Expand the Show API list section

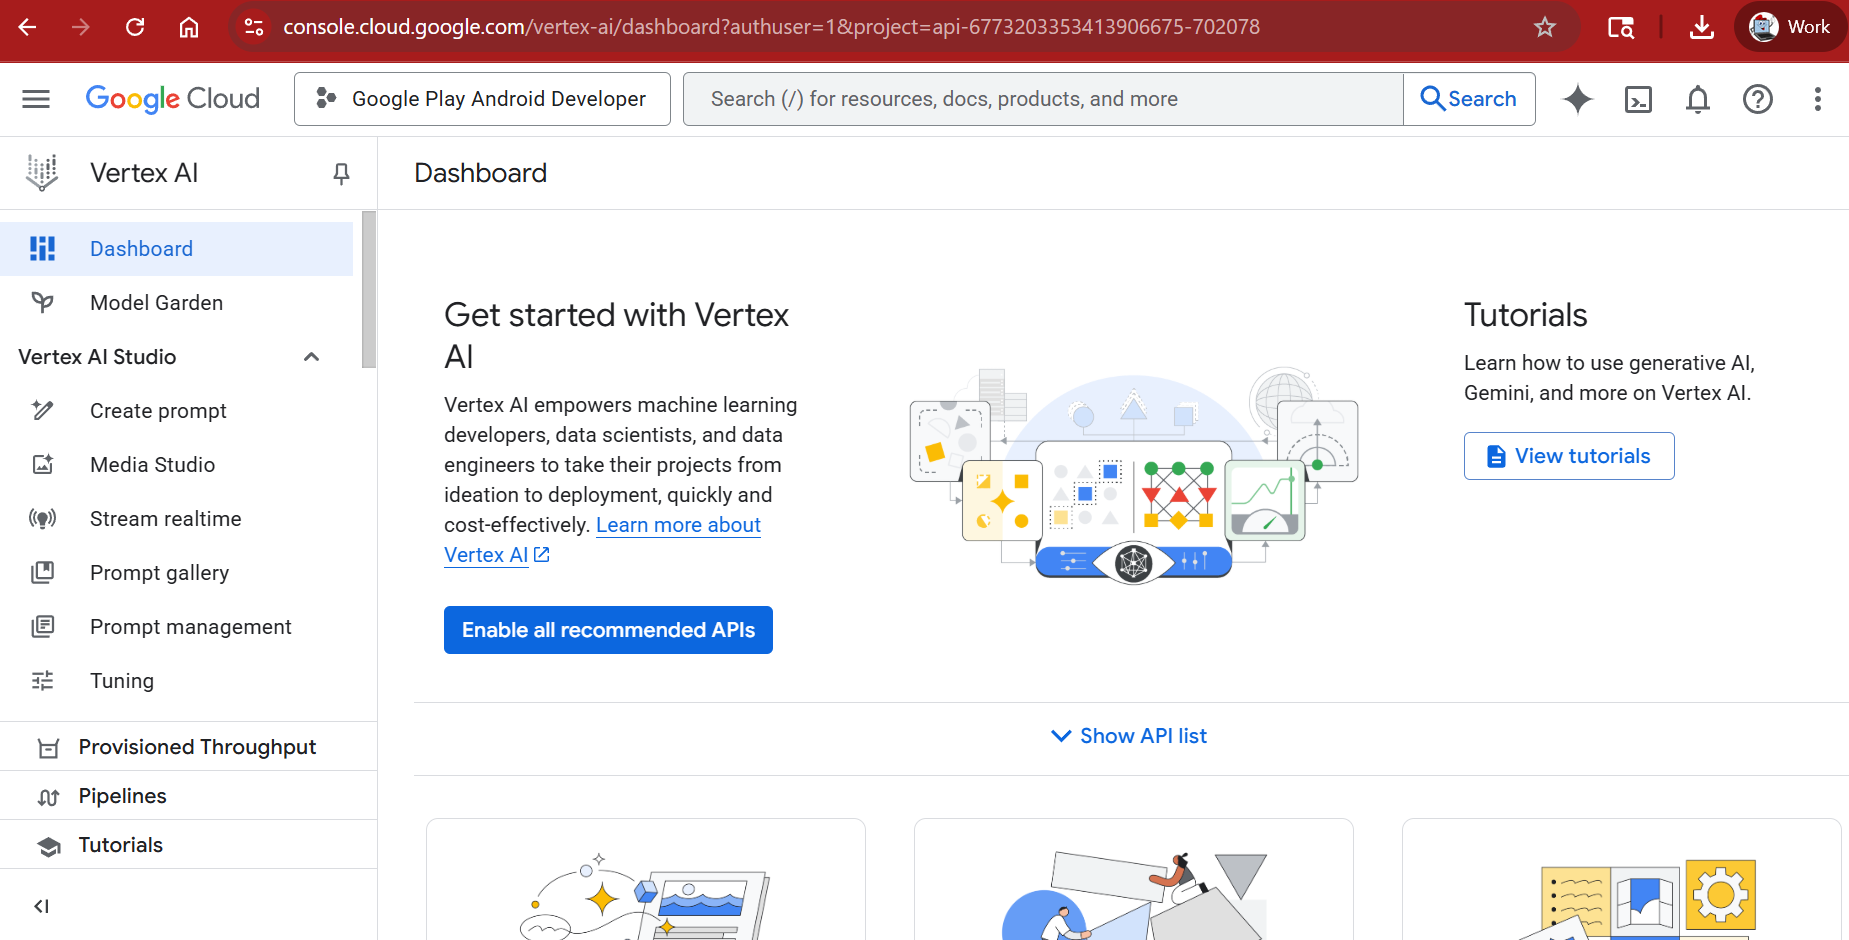[x=1129, y=736]
